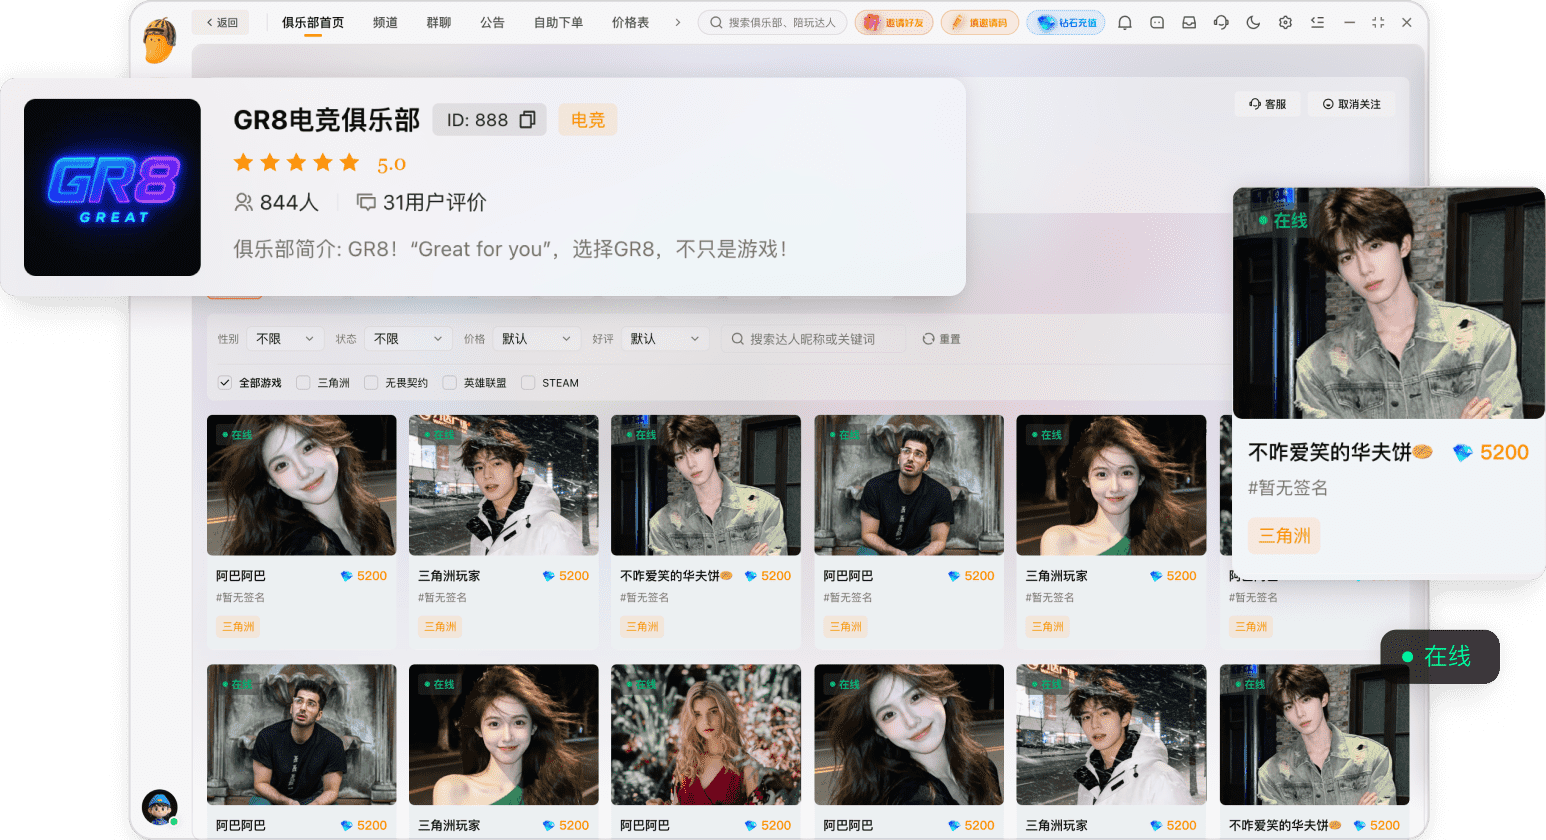Open first-row 不咋爱笑的华夫饼 card photo
Screen dimensions: 1546x840
(x=706, y=485)
